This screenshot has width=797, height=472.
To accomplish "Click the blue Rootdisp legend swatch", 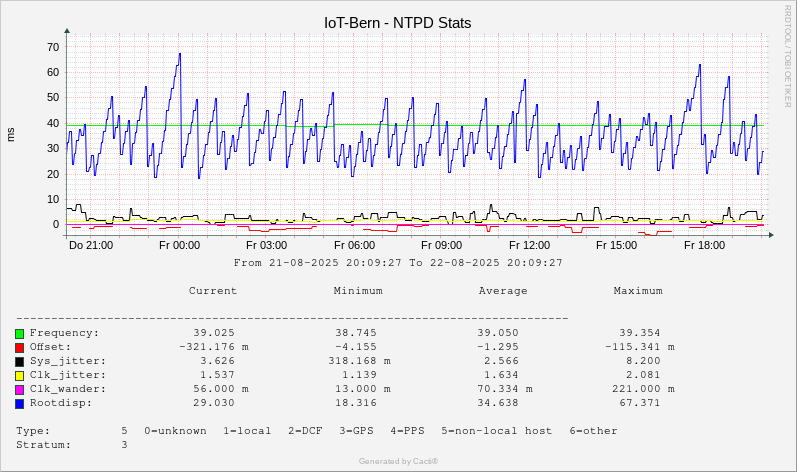I will click(x=19, y=404).
